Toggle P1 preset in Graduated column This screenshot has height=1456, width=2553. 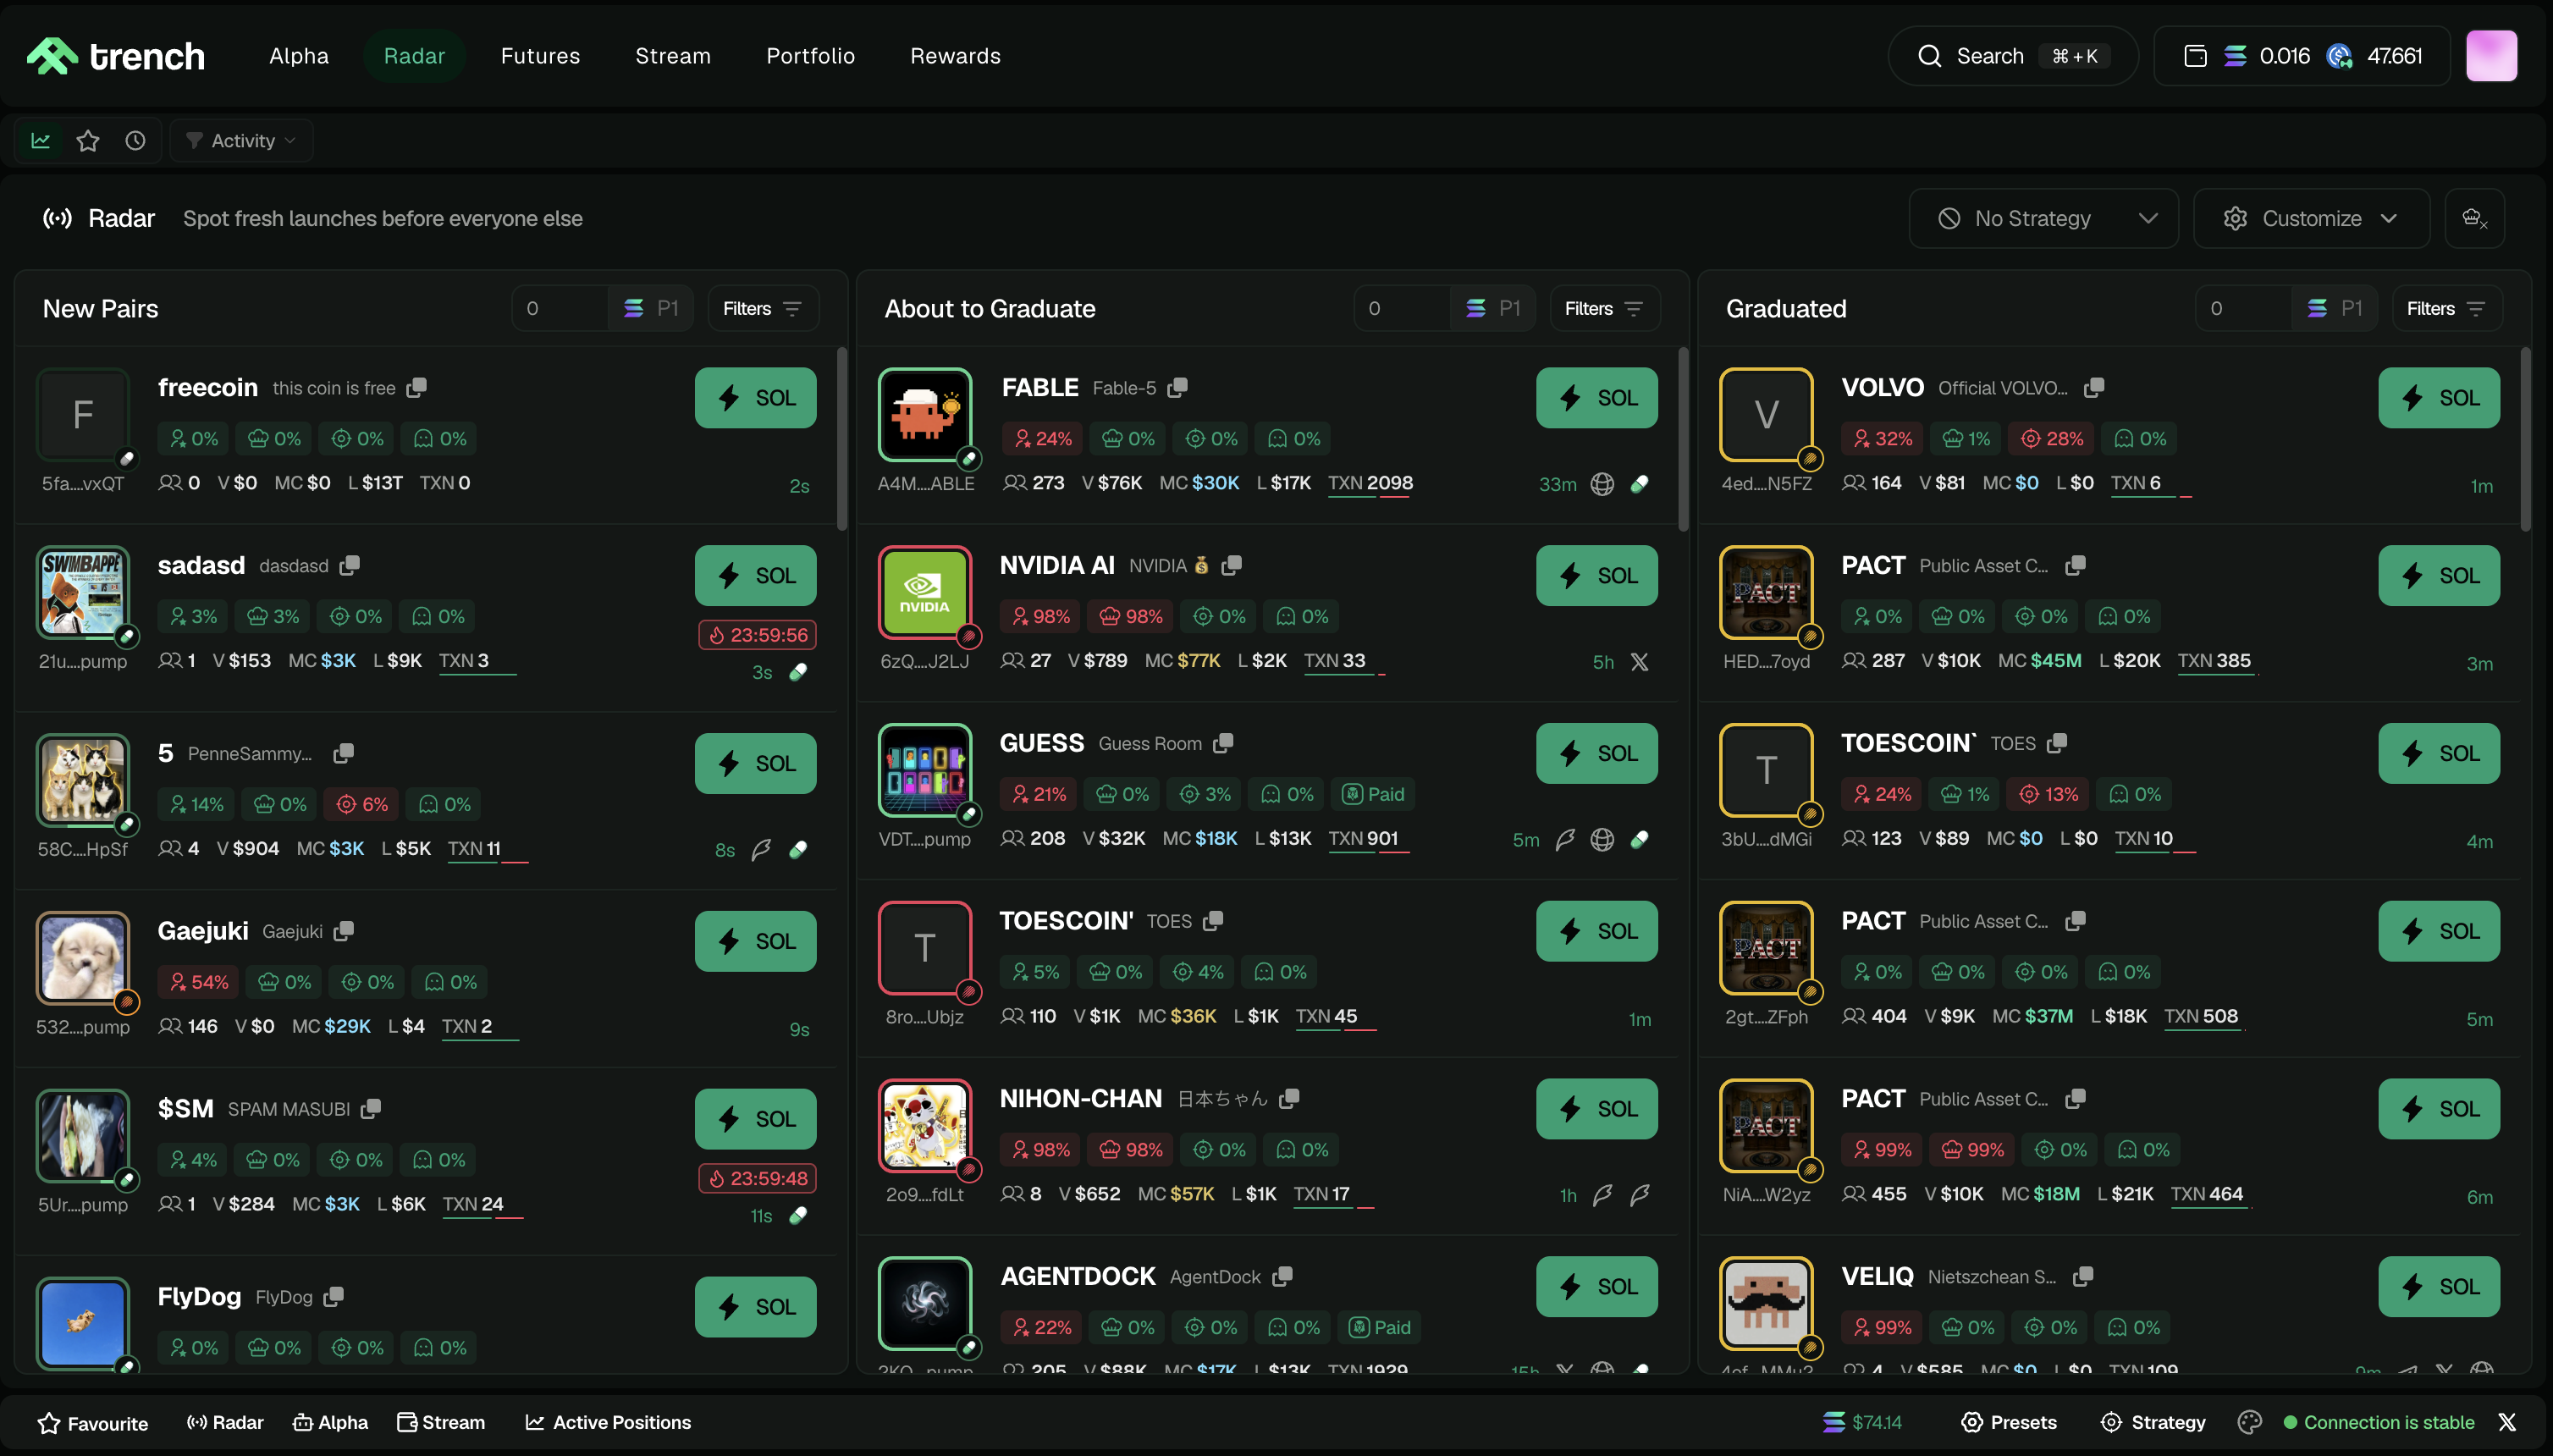click(x=2334, y=308)
